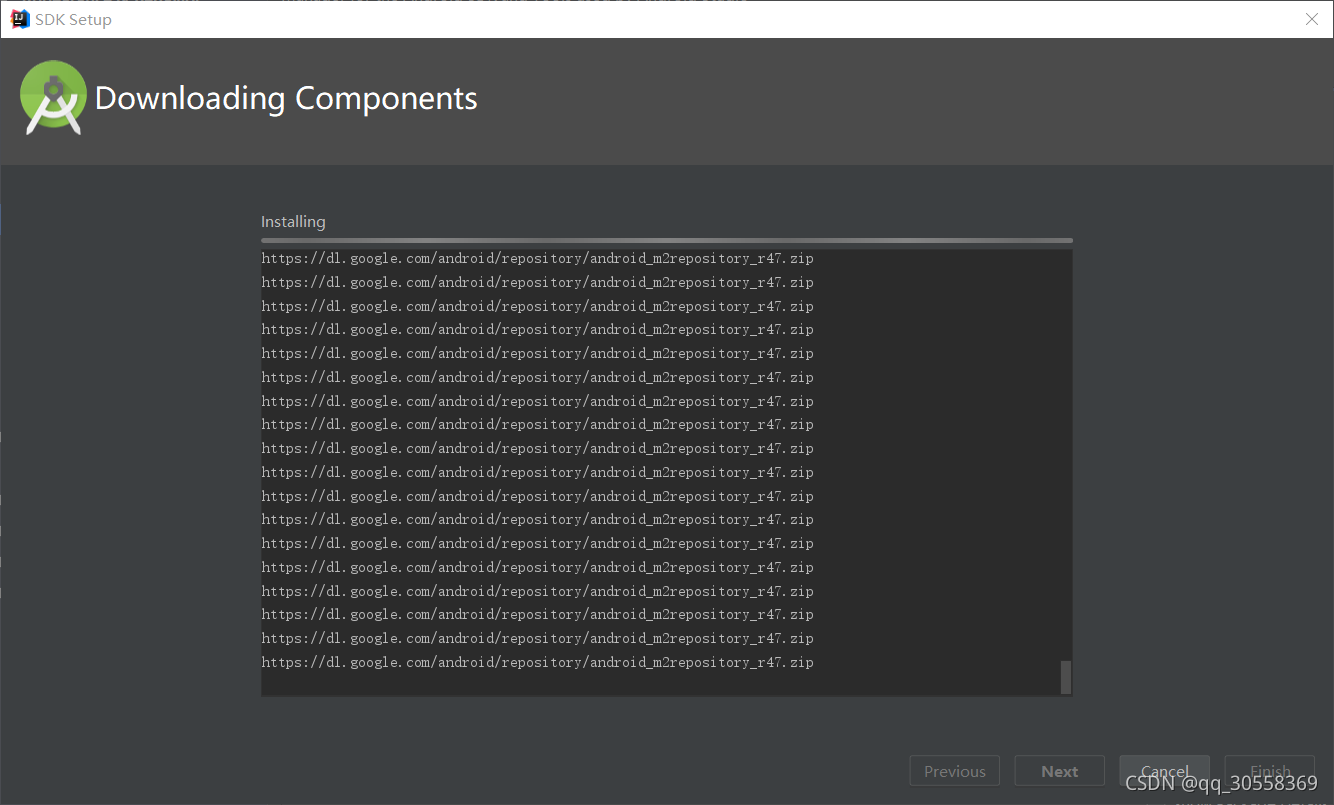
Task: Click the Previous button
Action: [955, 771]
